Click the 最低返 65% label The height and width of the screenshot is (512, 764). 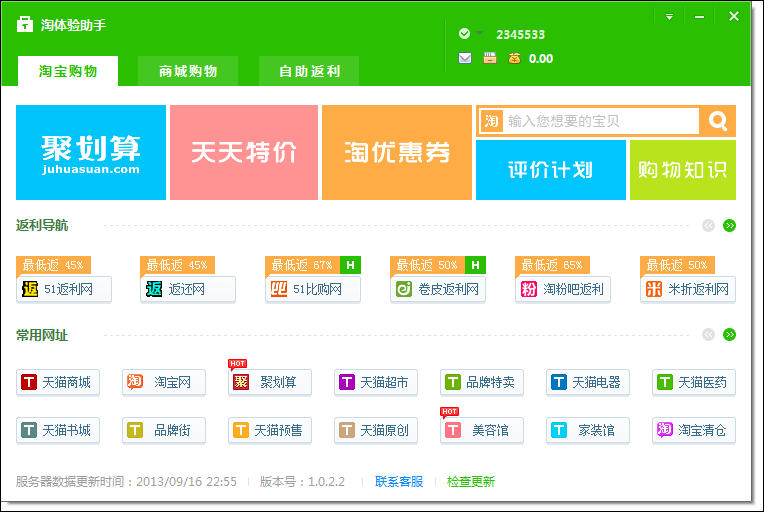point(552,265)
